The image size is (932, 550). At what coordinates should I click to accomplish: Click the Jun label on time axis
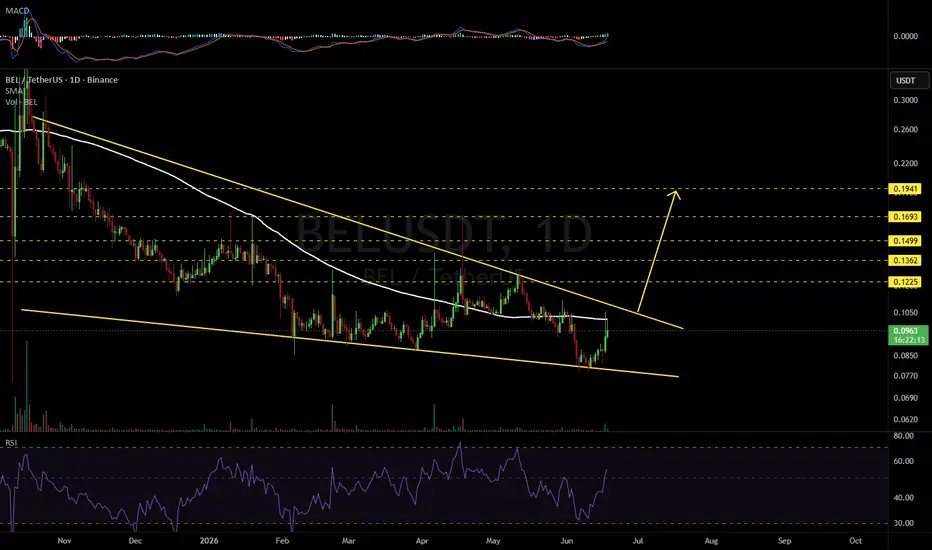[567, 541]
